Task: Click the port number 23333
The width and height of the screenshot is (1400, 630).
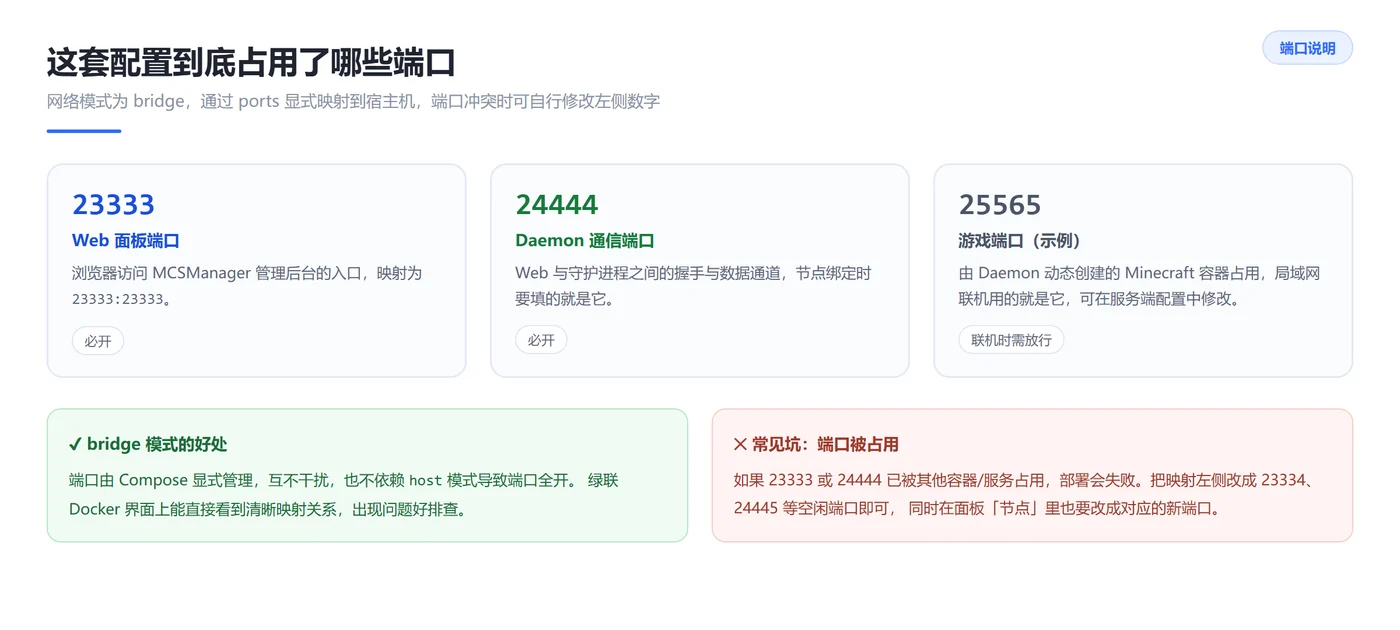Action: coord(113,205)
